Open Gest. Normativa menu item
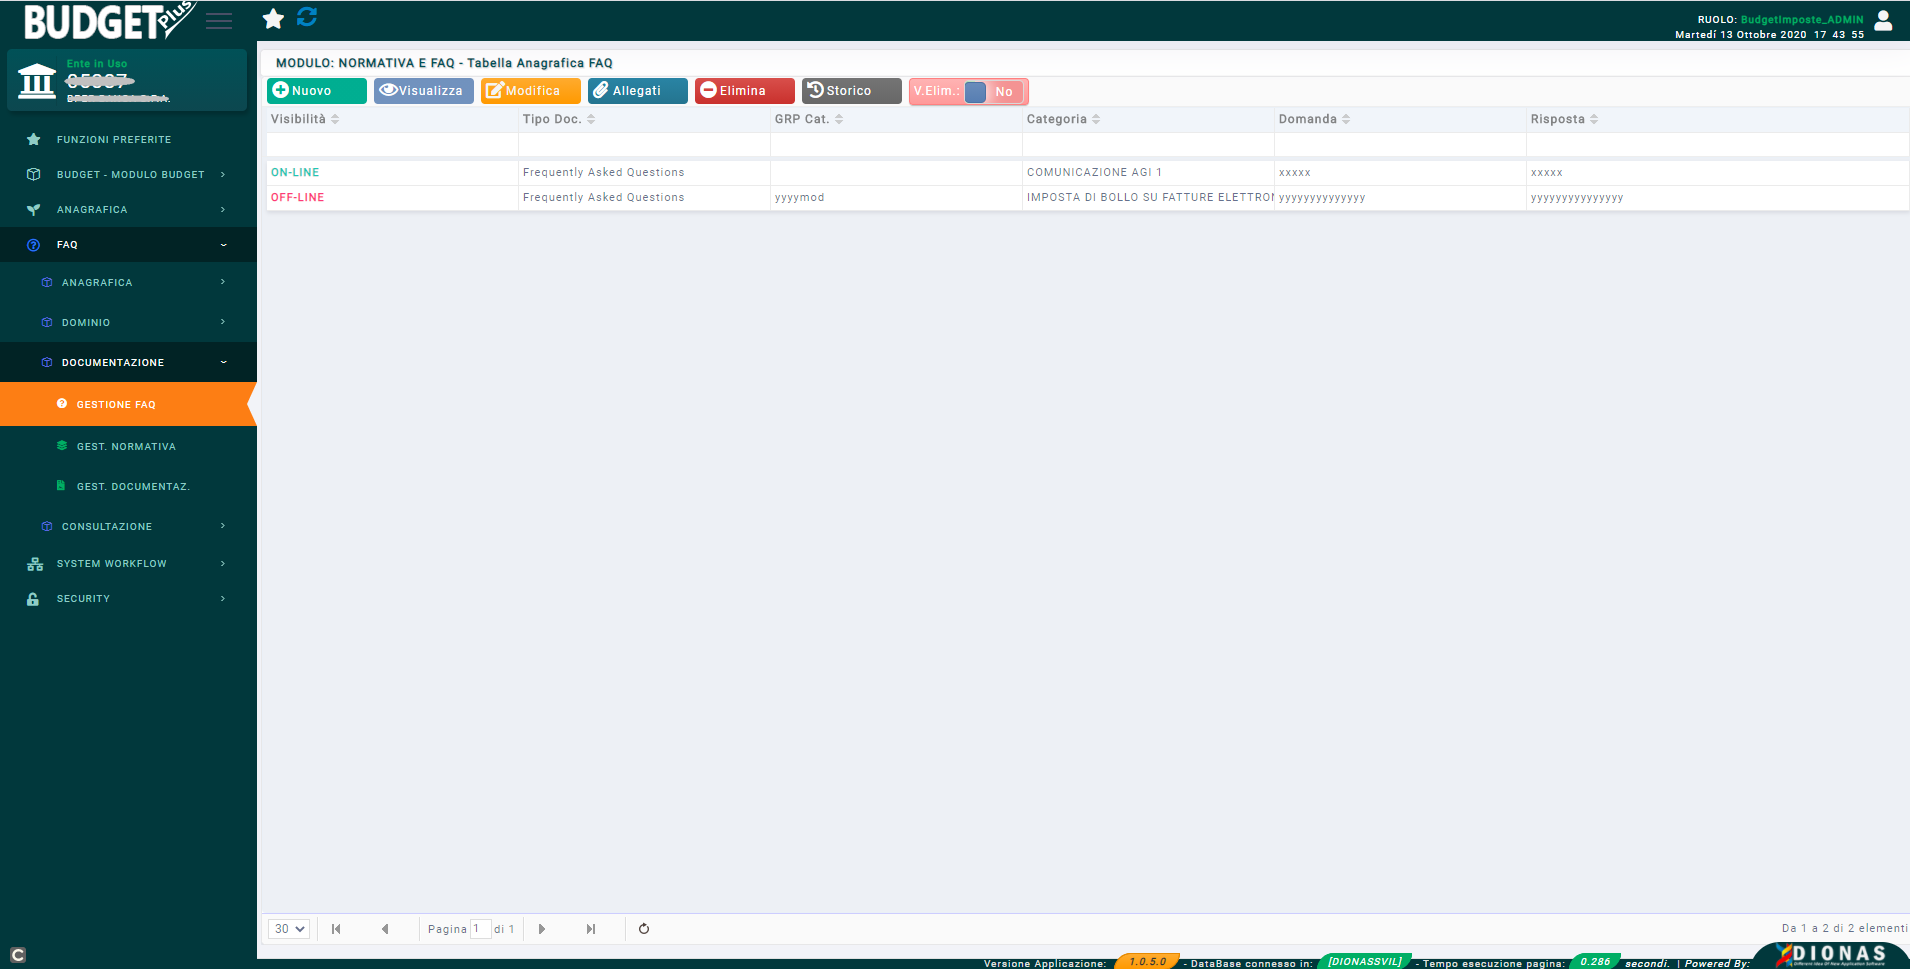 [128, 446]
